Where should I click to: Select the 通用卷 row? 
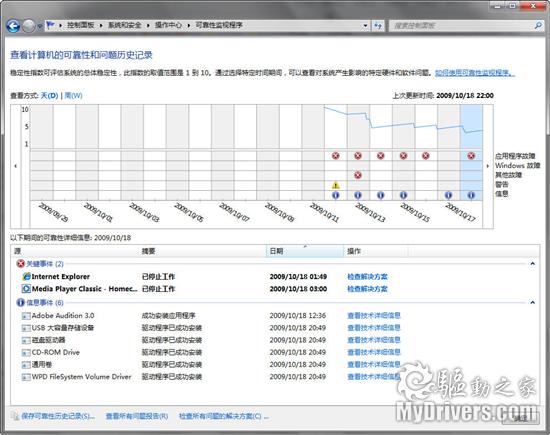click(x=275, y=364)
